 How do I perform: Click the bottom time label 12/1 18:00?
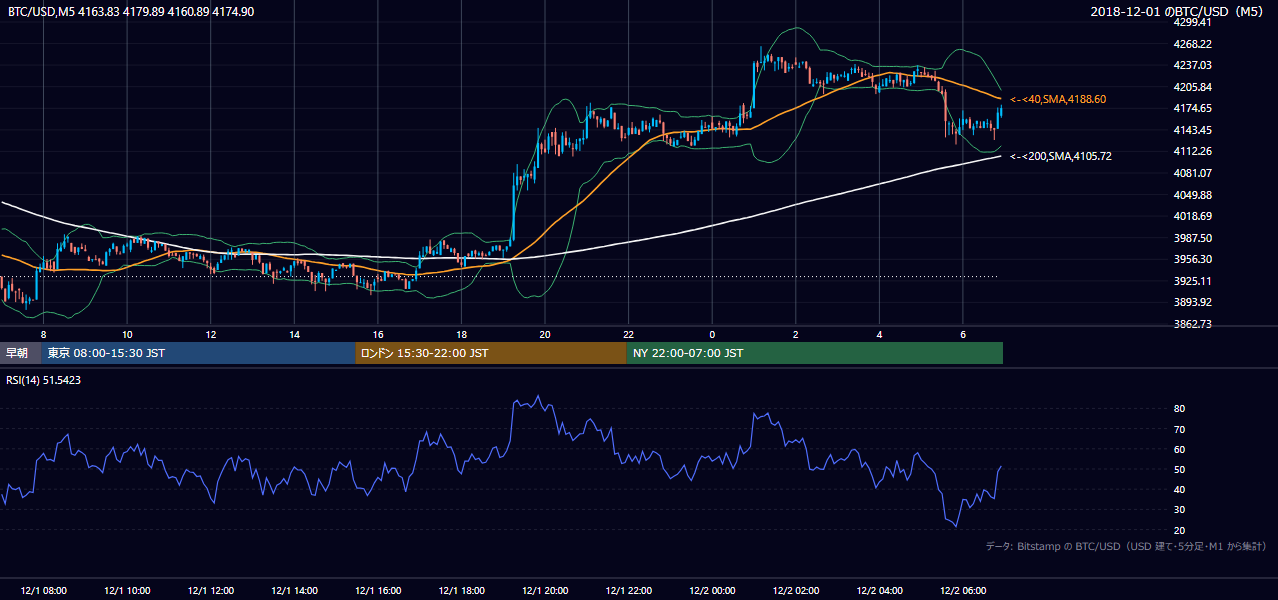coord(461,591)
